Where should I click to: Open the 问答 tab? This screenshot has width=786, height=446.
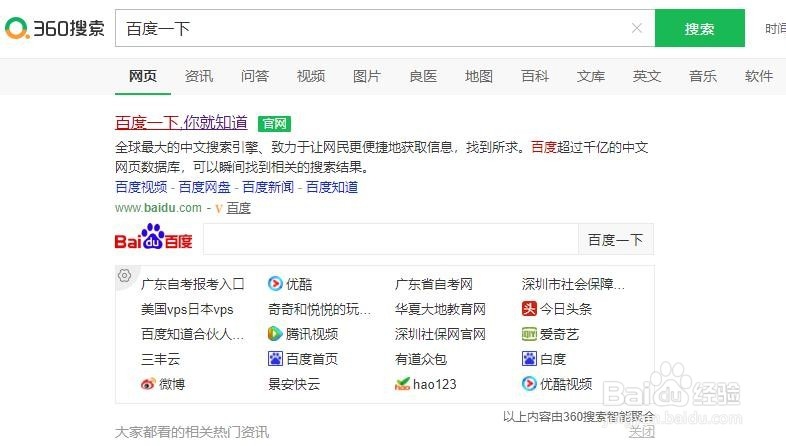pyautogui.click(x=255, y=76)
